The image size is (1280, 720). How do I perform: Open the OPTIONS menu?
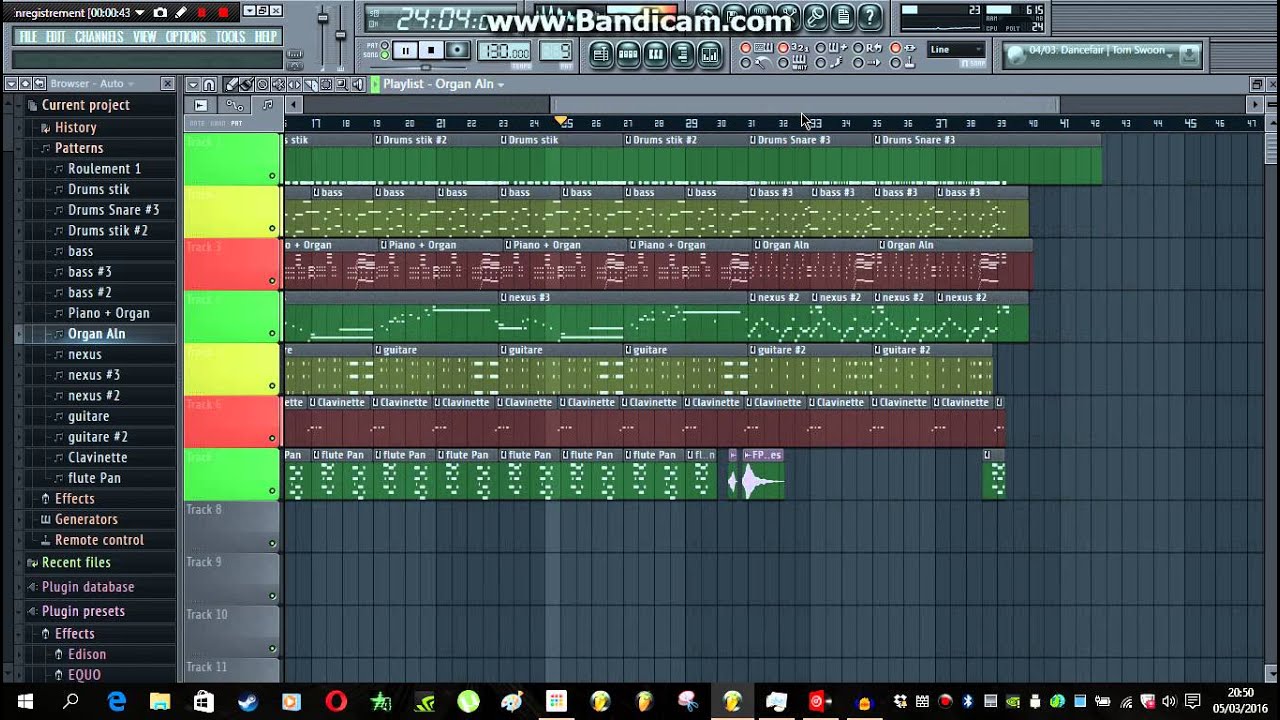pyautogui.click(x=185, y=37)
